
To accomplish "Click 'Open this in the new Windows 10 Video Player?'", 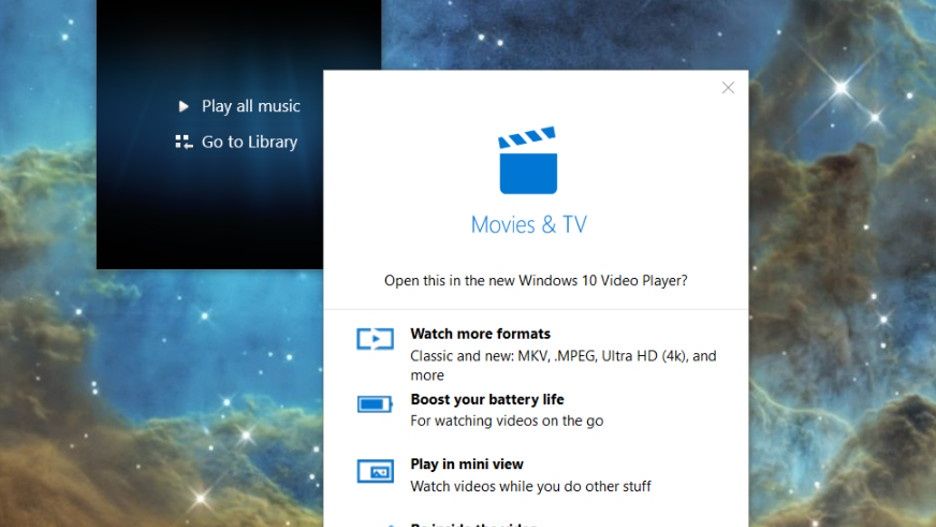I will (535, 281).
